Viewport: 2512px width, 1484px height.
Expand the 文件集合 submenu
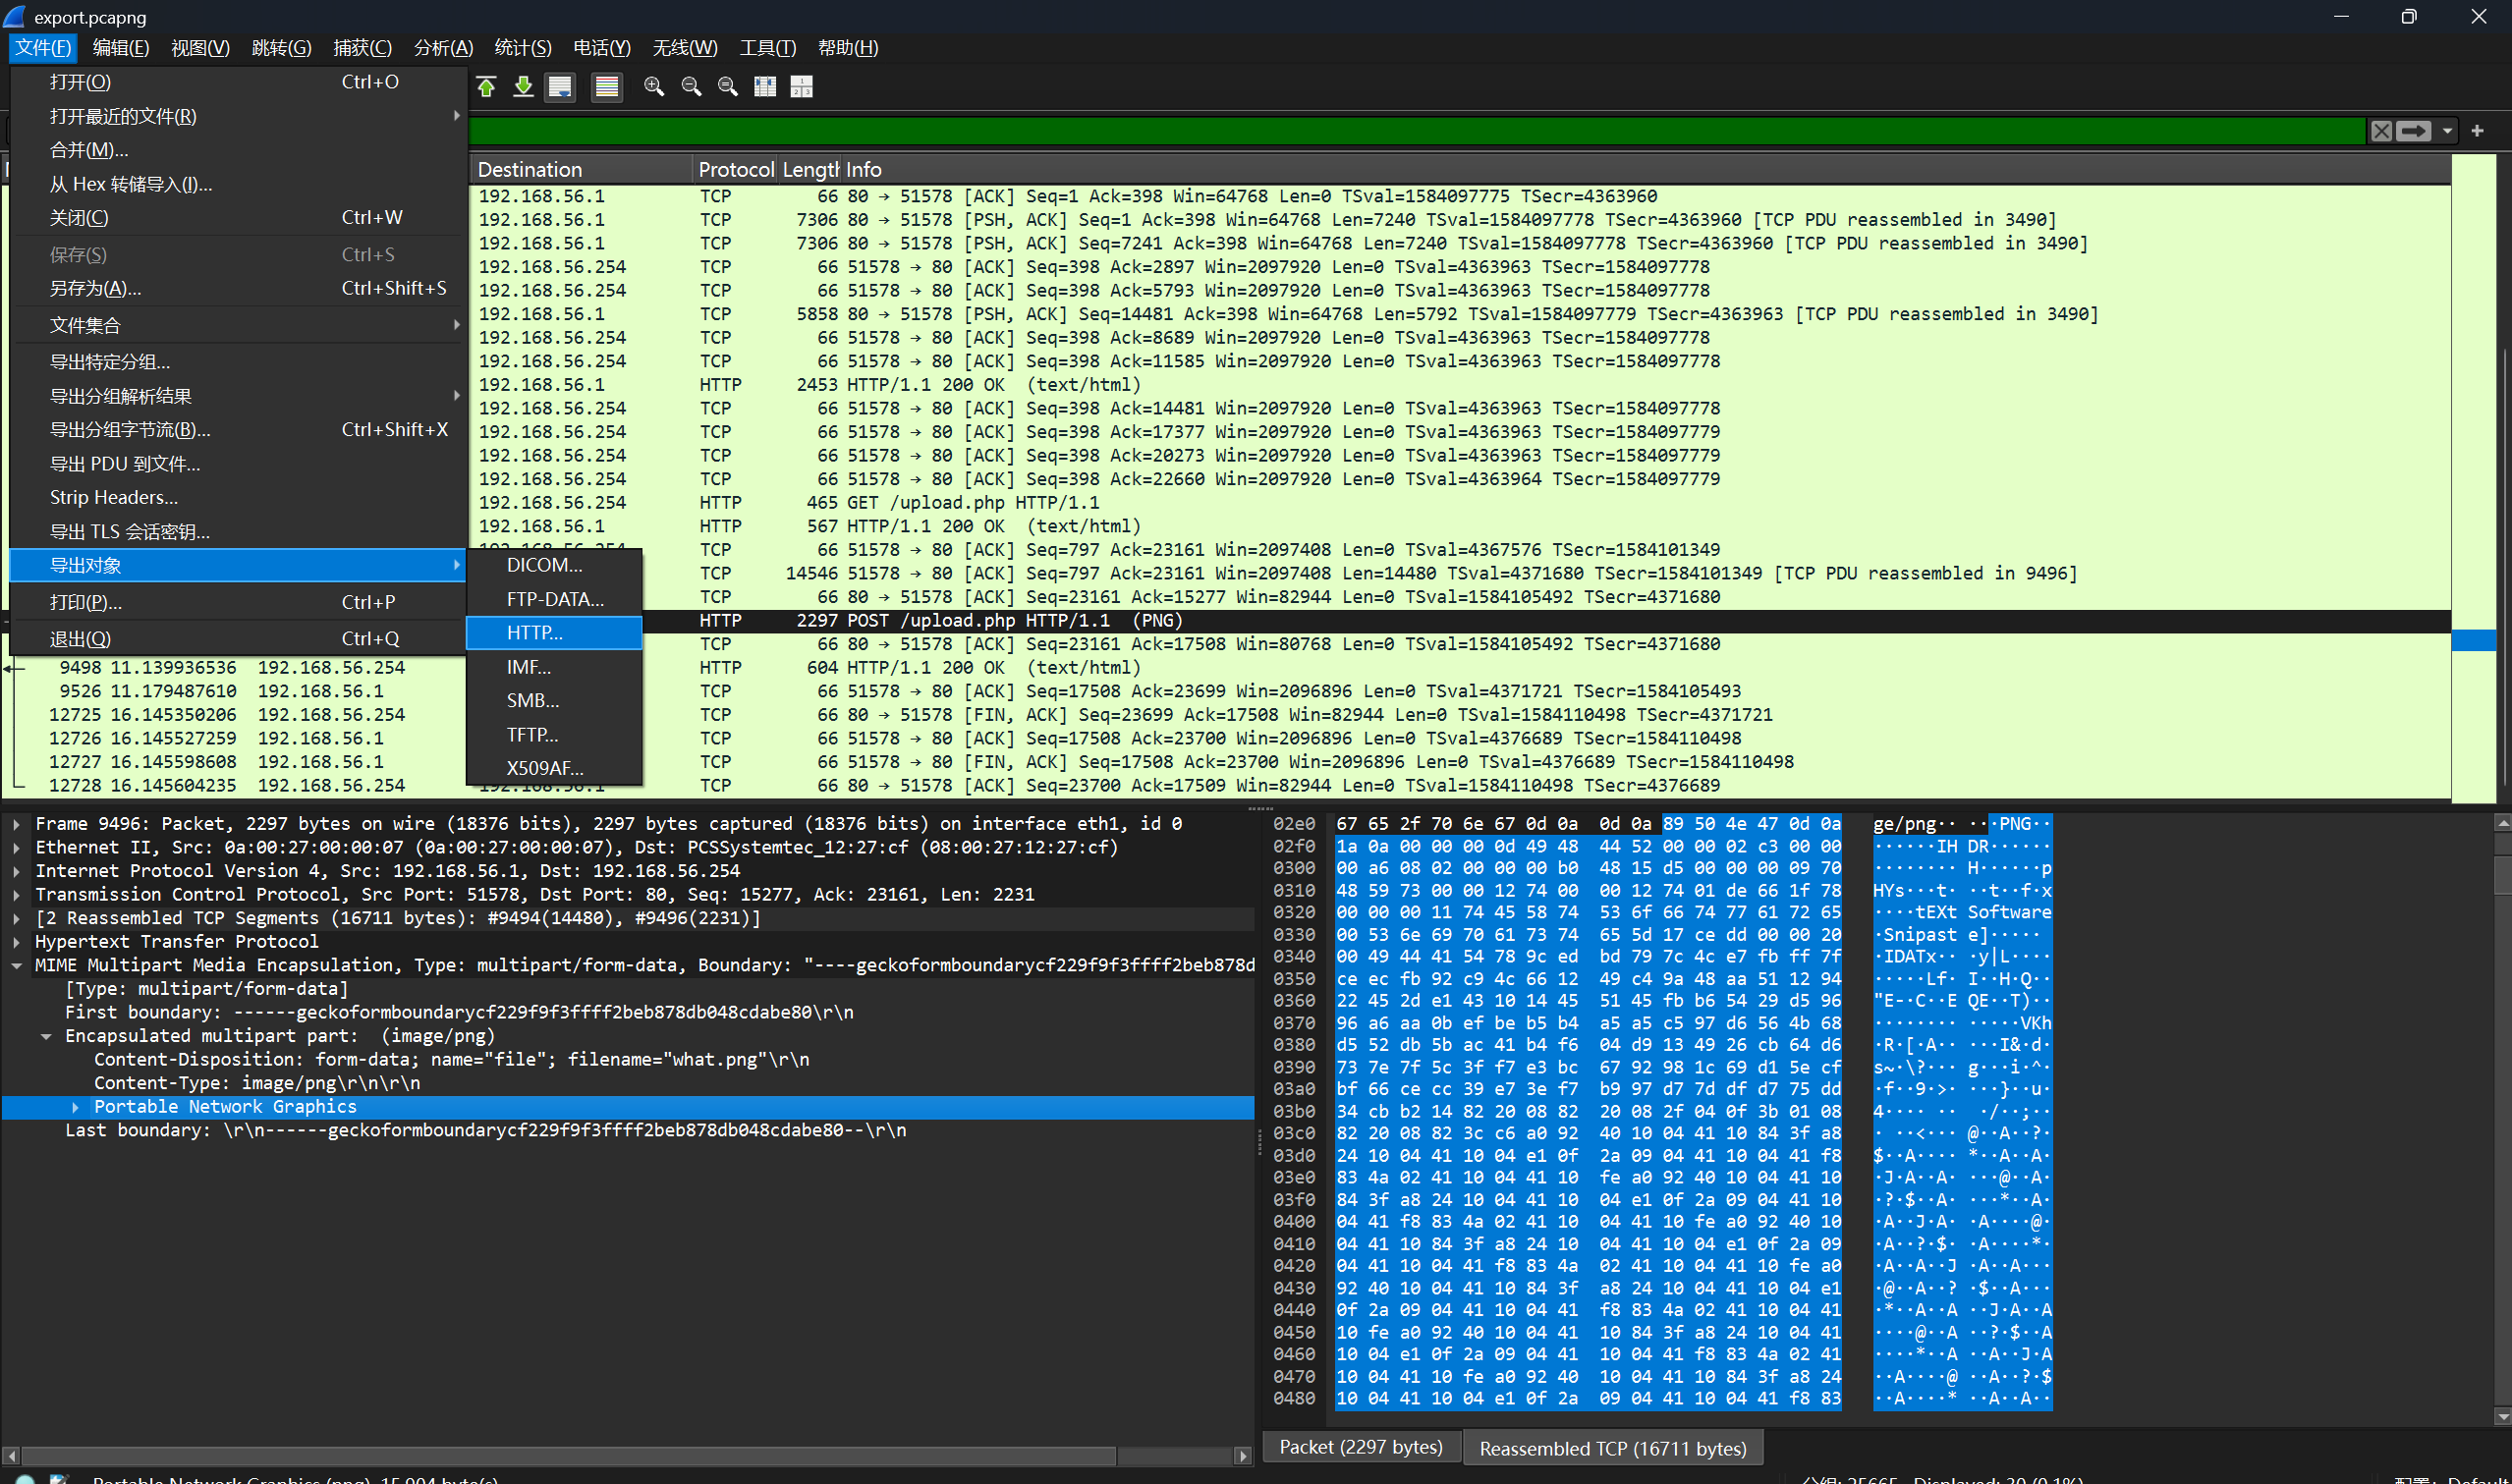[238, 325]
